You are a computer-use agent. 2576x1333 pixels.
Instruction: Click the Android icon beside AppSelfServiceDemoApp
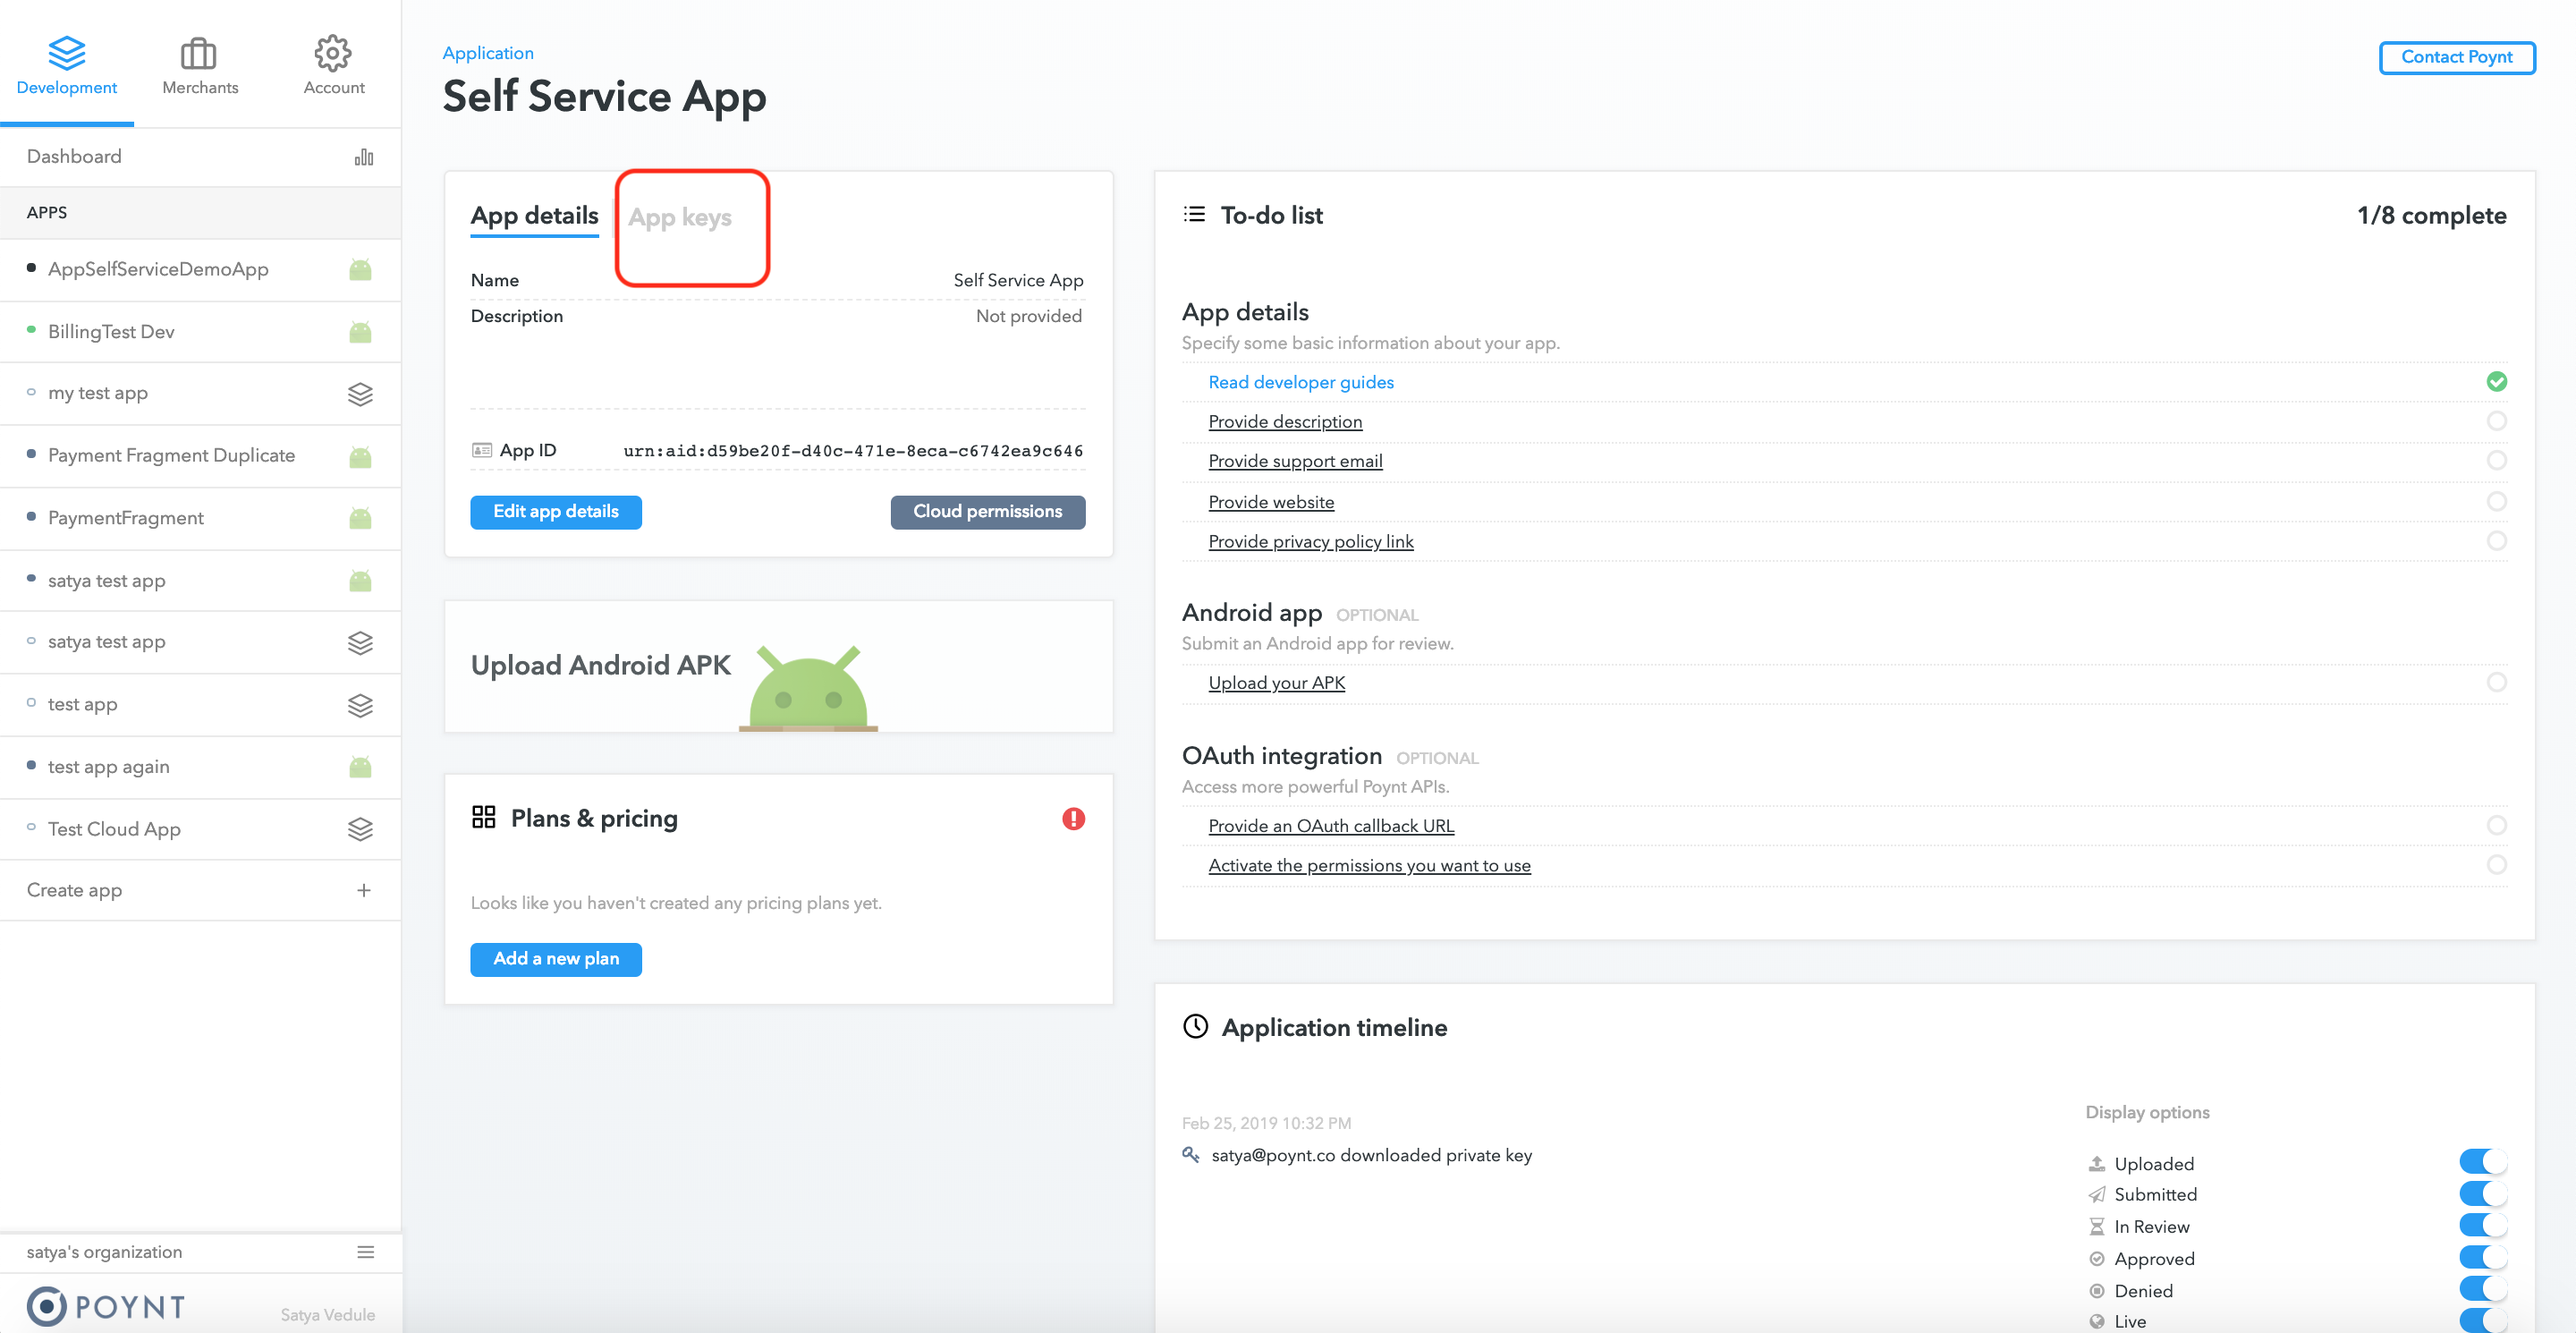click(360, 270)
